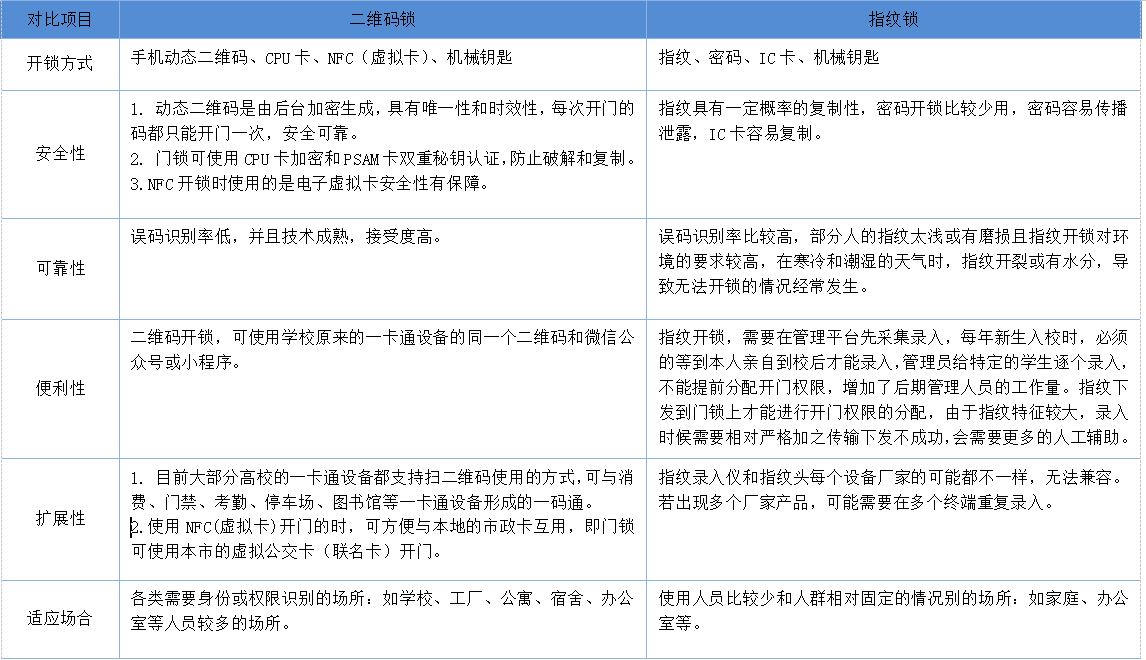The height and width of the screenshot is (660, 1146).
Task: Click the 便利性 row label
Action: 60,388
